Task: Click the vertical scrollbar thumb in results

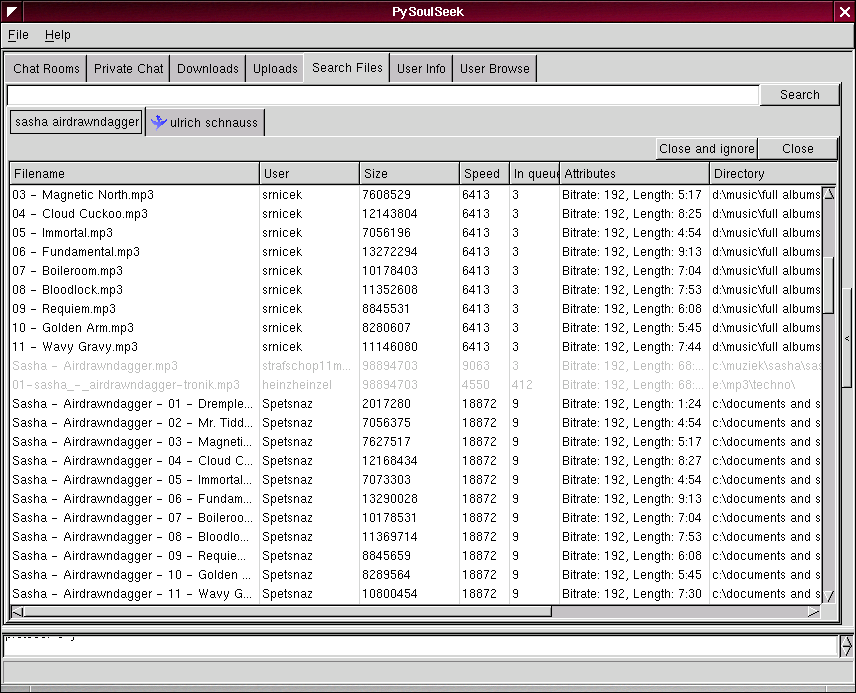Action: click(x=829, y=285)
